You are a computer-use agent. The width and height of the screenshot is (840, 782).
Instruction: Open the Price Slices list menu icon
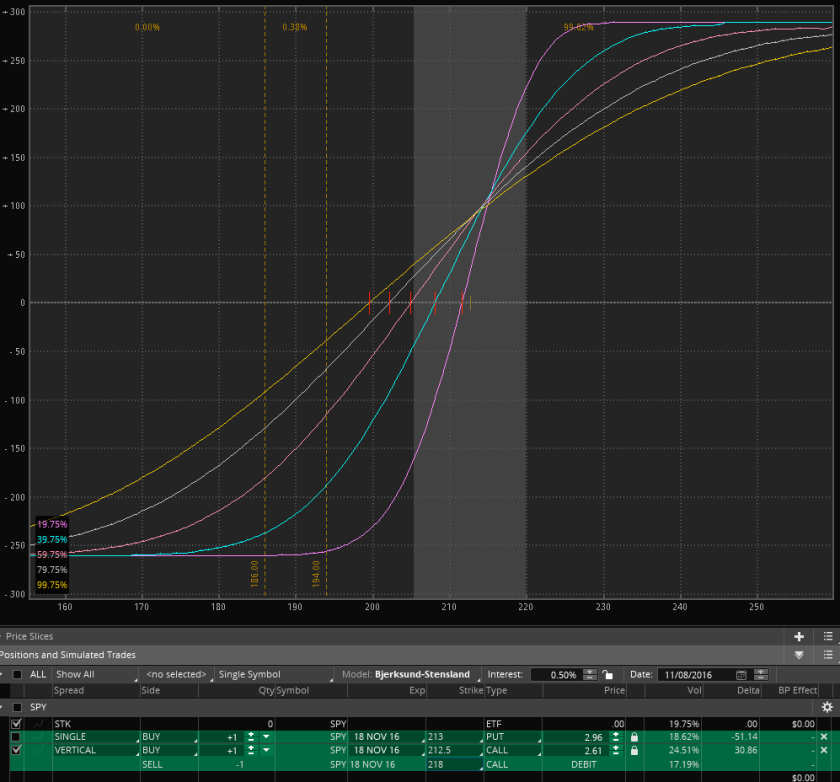[827, 636]
